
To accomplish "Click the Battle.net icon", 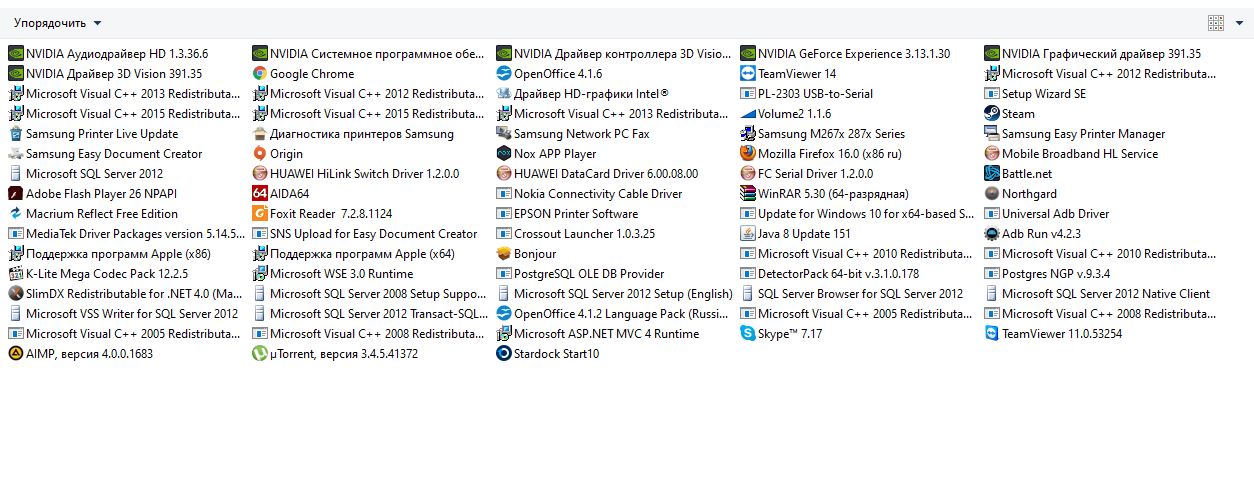I will (992, 174).
